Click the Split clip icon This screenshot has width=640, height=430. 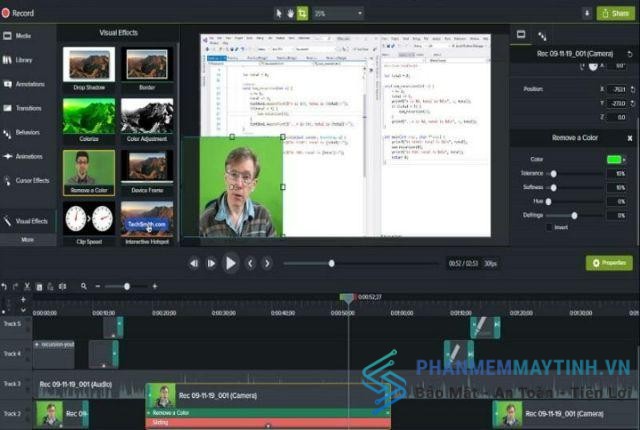(62, 287)
